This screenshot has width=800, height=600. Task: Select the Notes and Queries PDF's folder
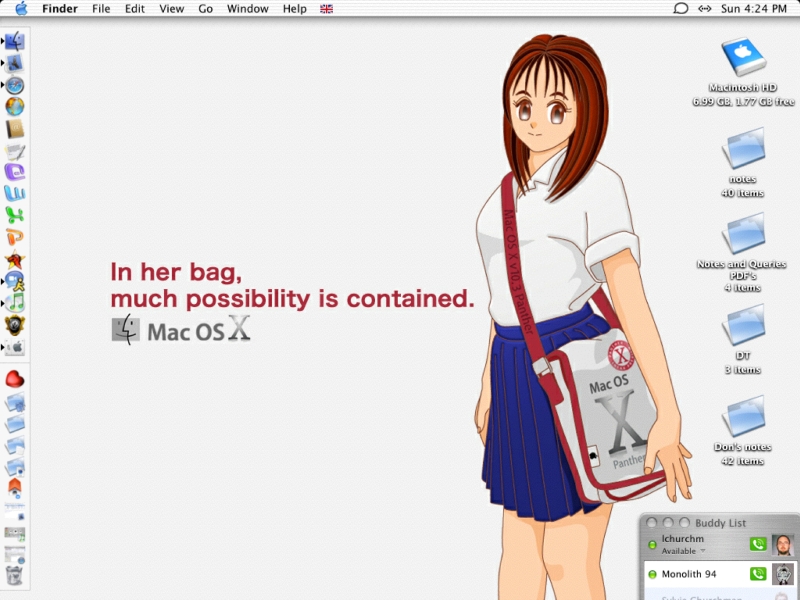743,234
